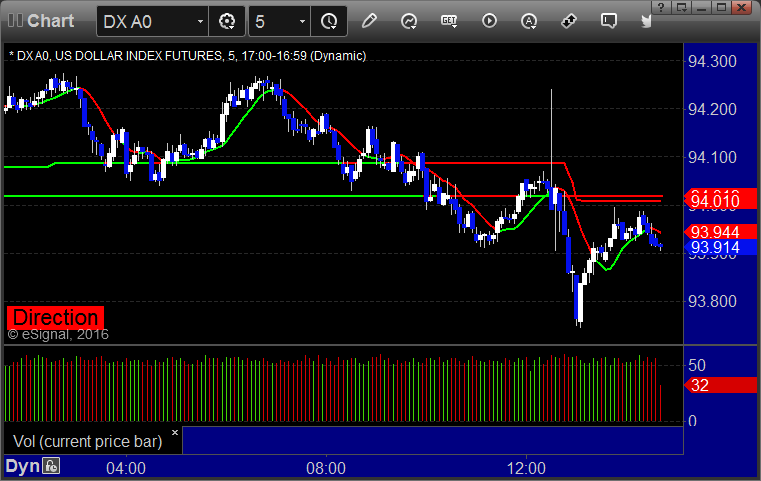
Task: Click the help question mark button
Action: (661, 7)
